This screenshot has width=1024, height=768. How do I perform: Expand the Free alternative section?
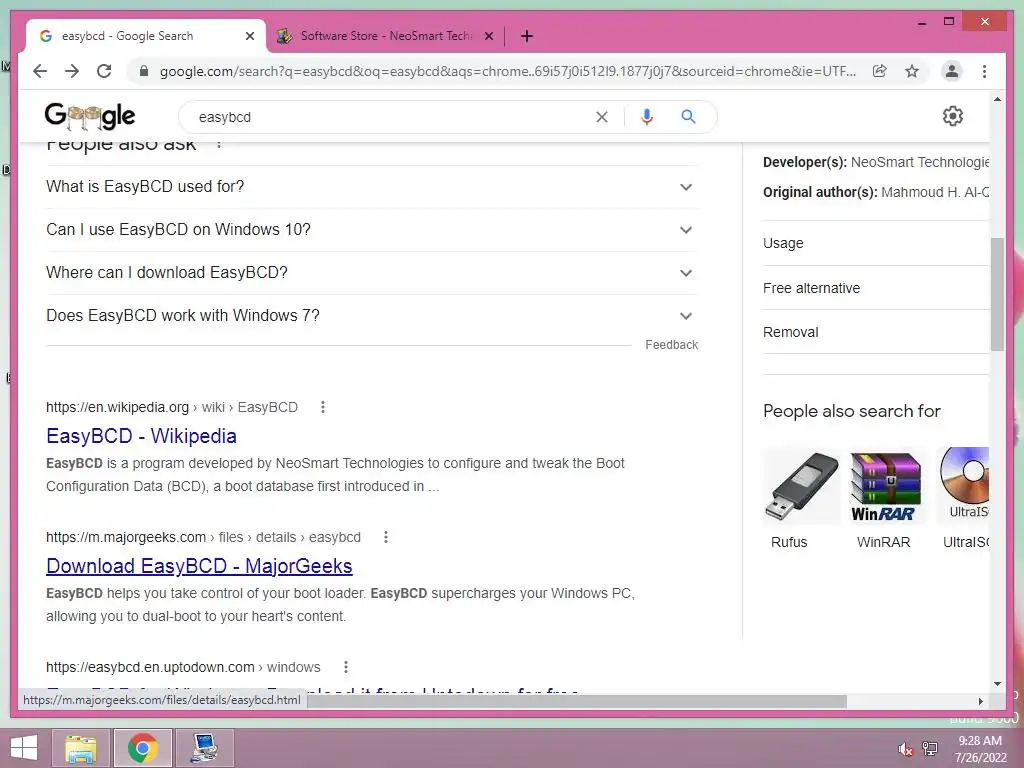tap(876, 288)
